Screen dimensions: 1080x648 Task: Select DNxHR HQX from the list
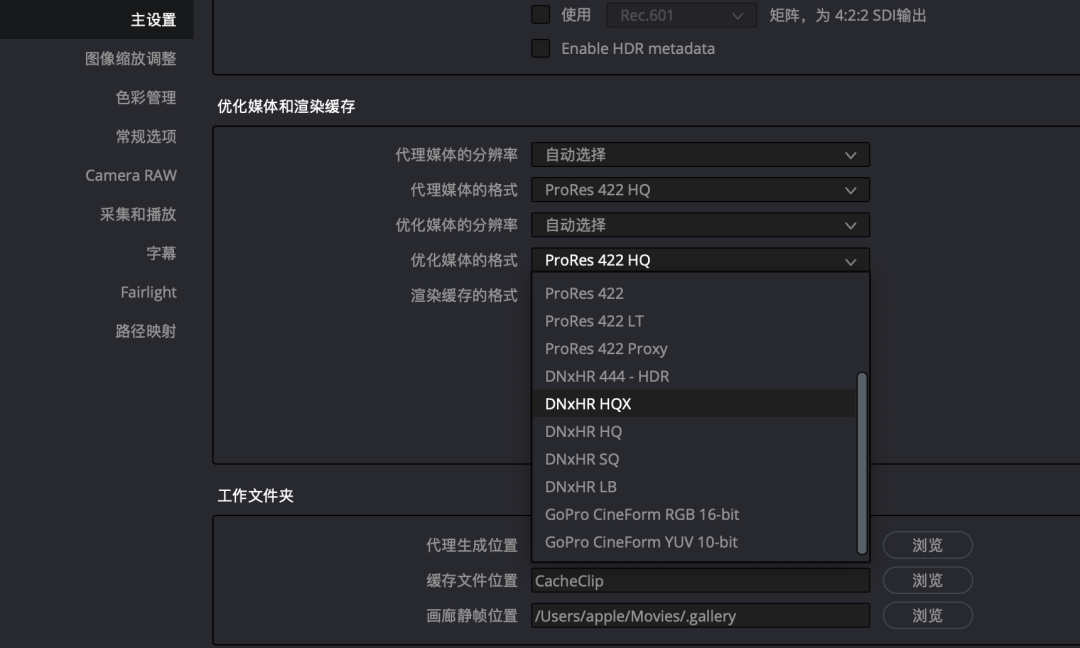(588, 404)
